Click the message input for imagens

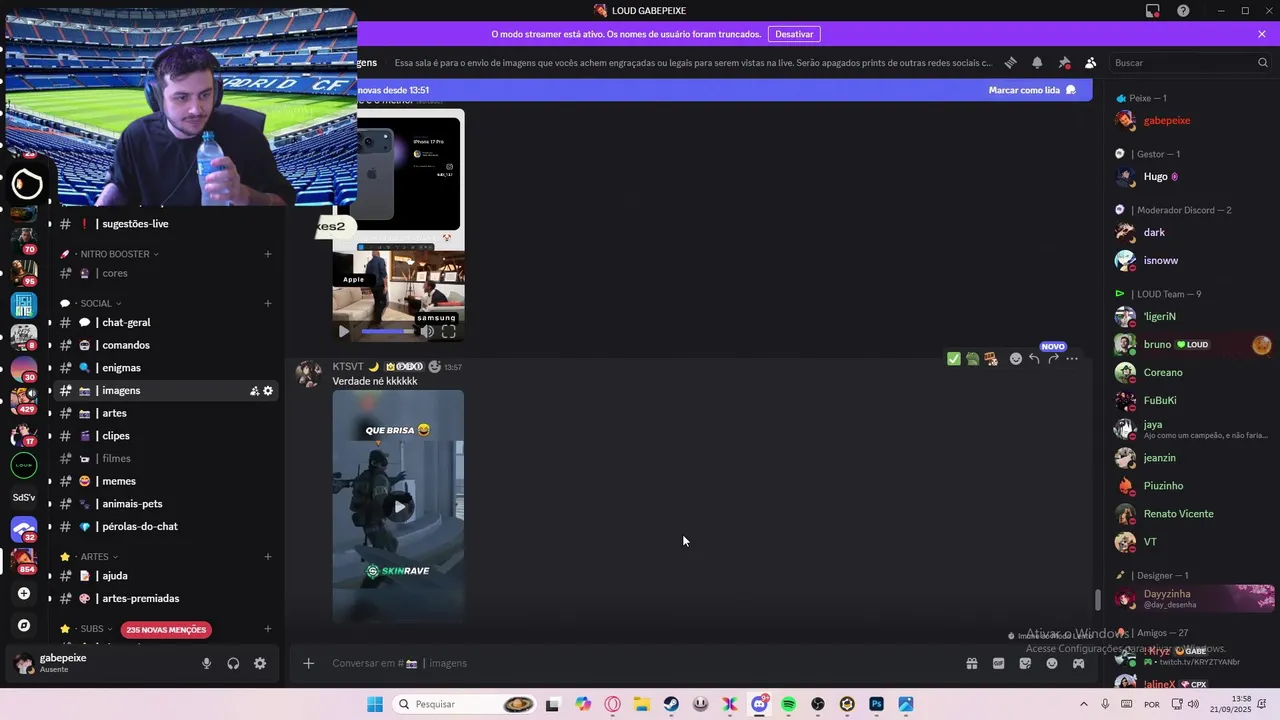point(640,663)
